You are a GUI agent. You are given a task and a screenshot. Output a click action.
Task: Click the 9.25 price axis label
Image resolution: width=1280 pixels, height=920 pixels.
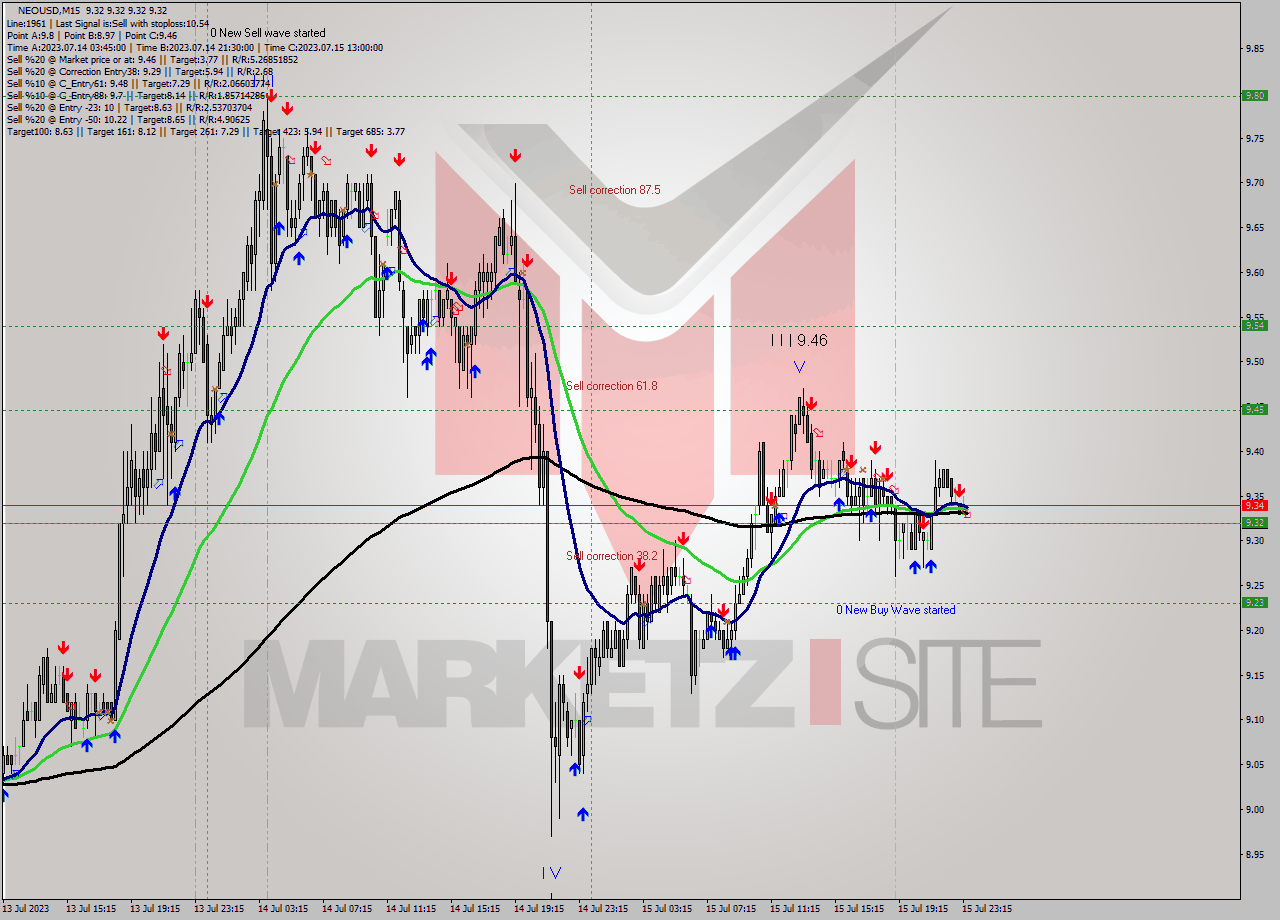point(1256,586)
